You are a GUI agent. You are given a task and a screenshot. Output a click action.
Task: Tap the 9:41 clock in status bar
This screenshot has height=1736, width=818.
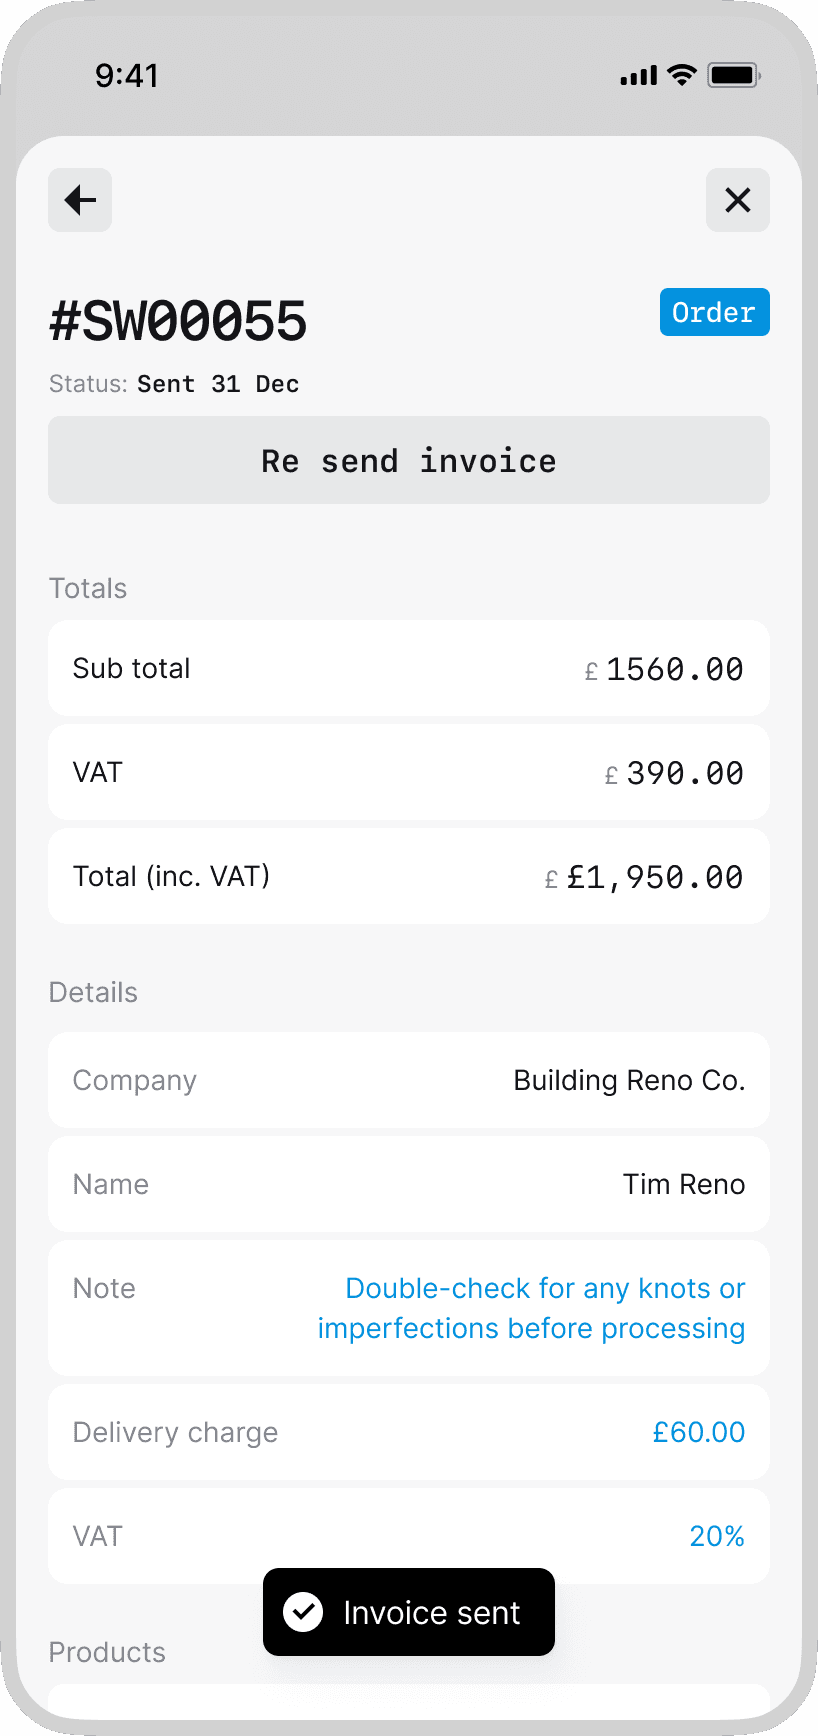pyautogui.click(x=126, y=75)
